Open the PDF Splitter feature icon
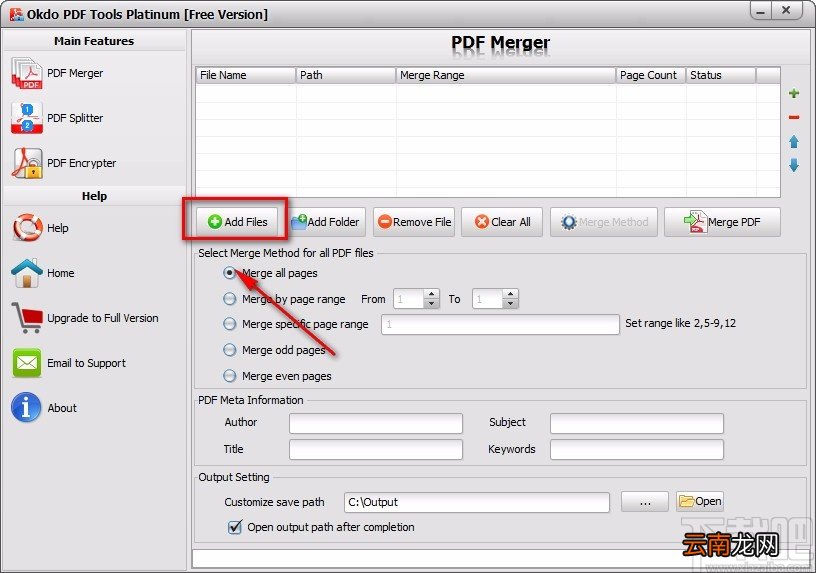The height and width of the screenshot is (573, 816). [27, 118]
